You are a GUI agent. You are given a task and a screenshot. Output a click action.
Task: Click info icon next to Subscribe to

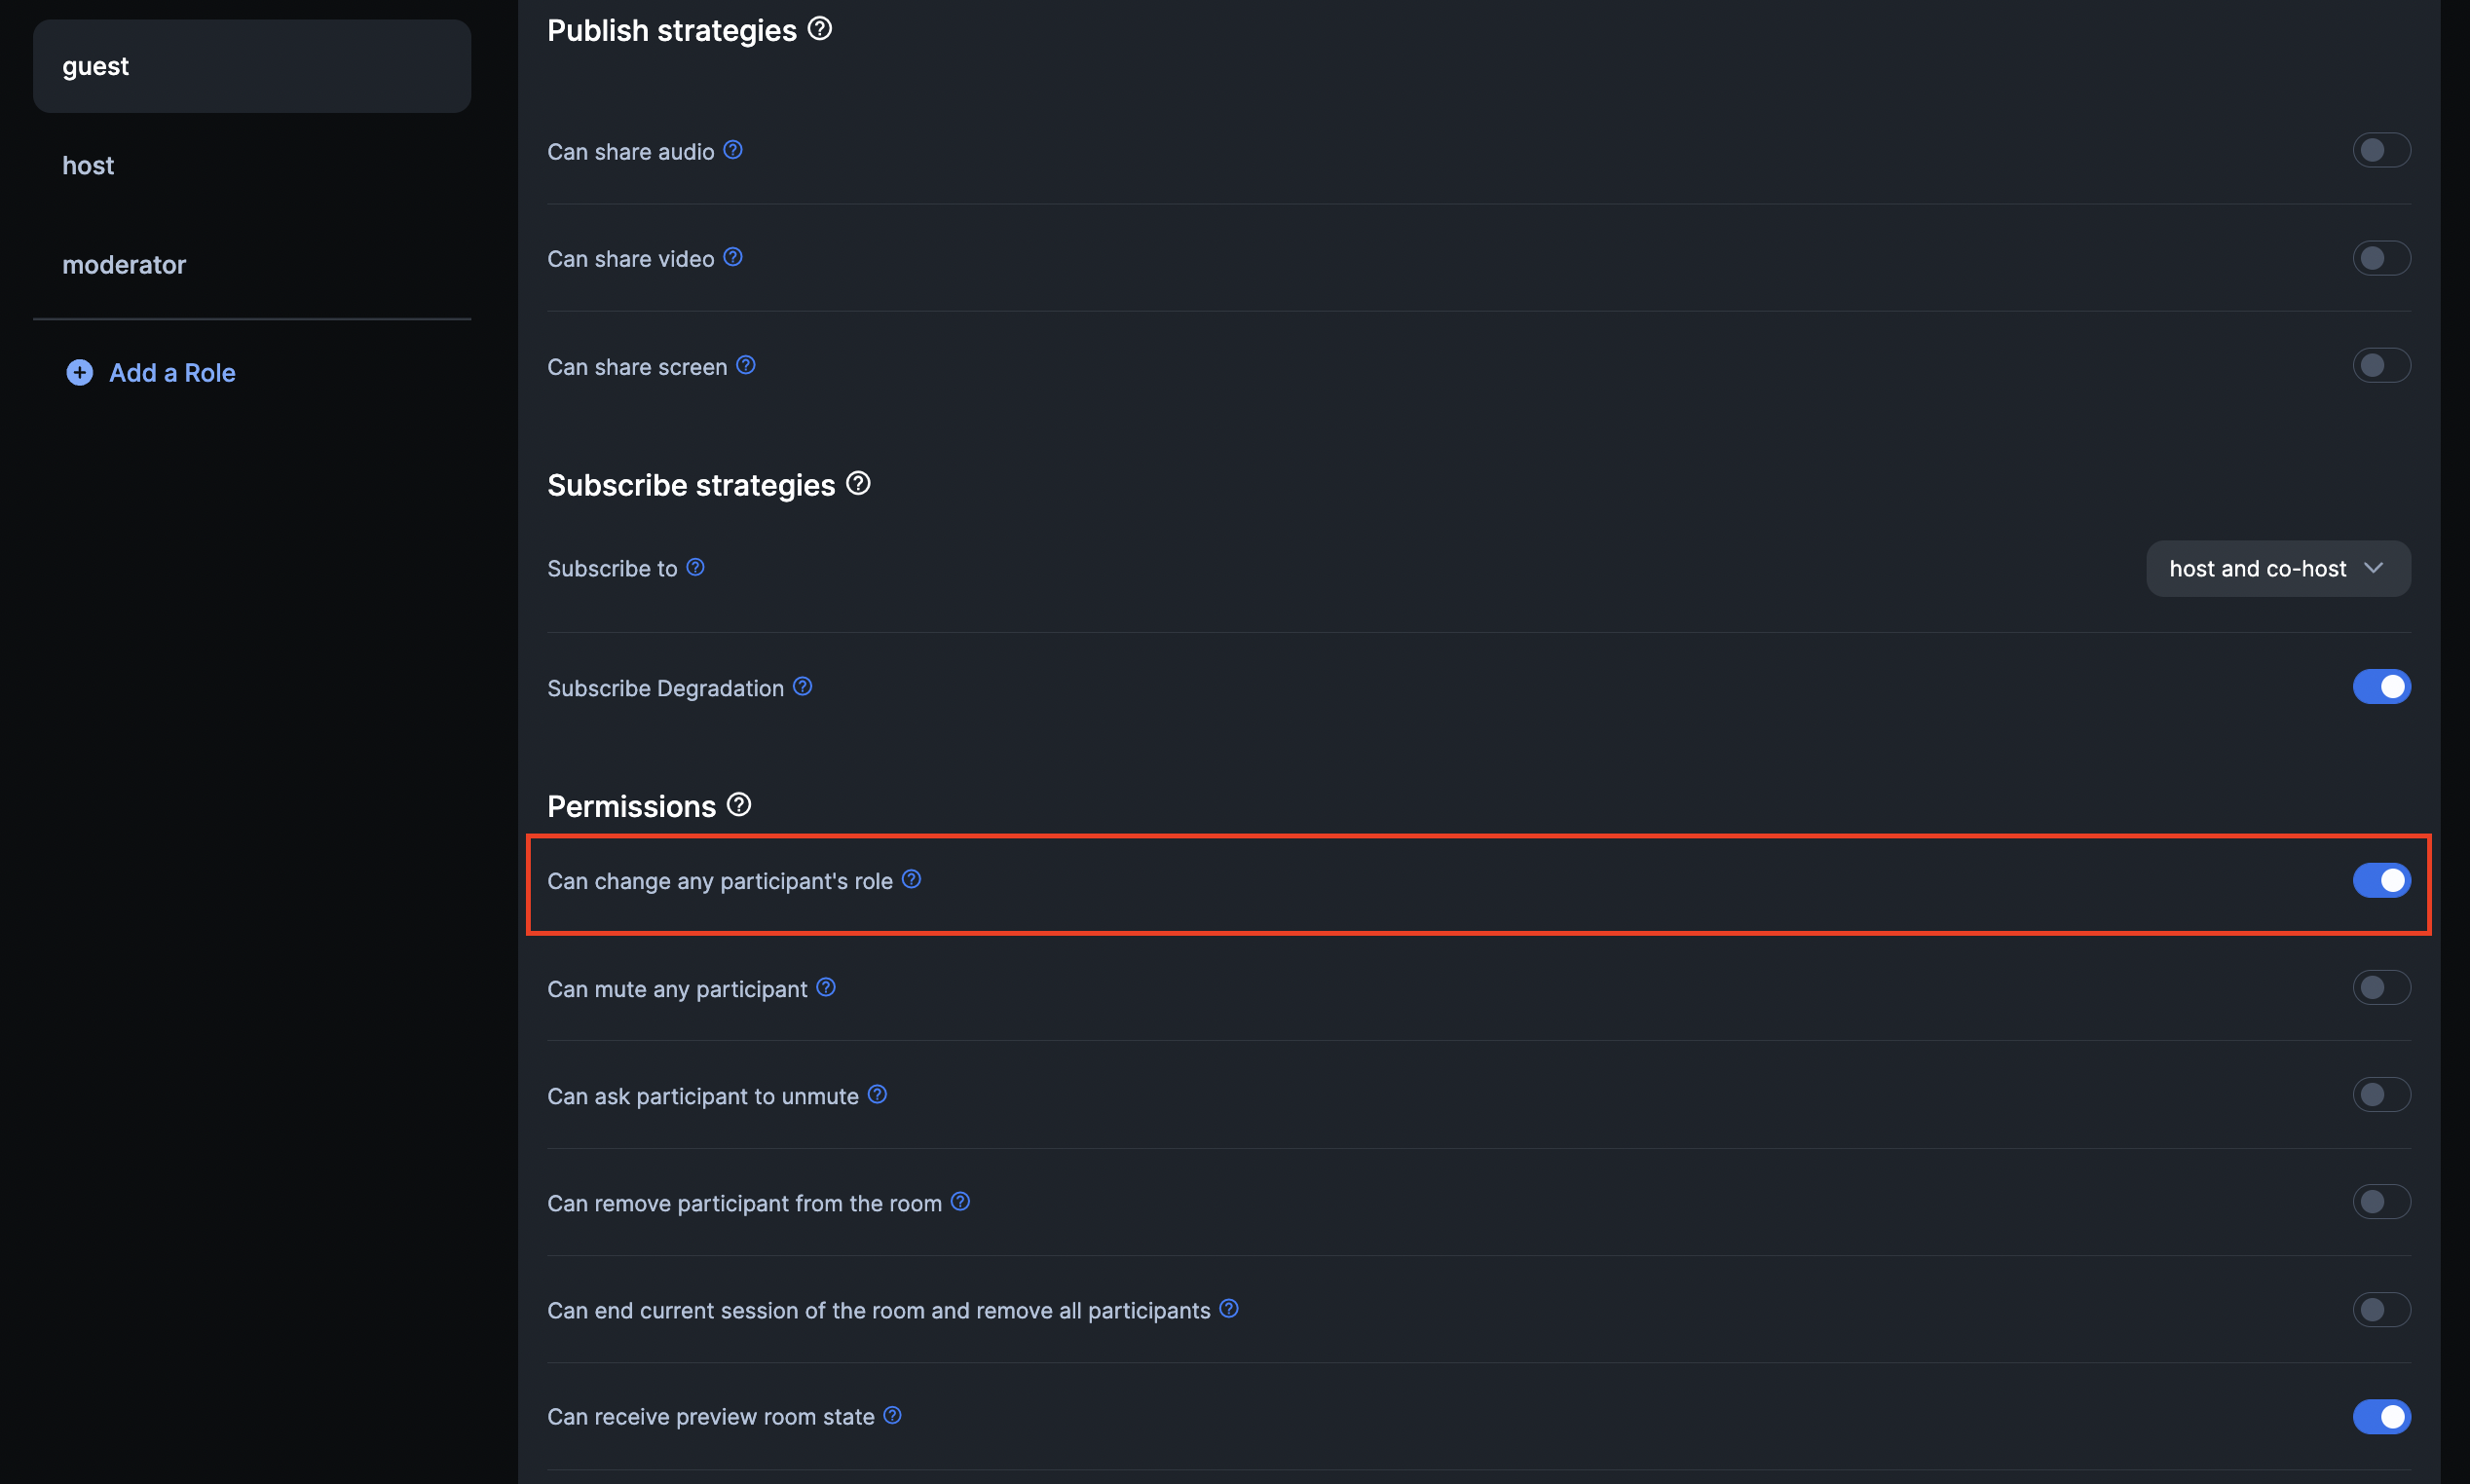[696, 567]
